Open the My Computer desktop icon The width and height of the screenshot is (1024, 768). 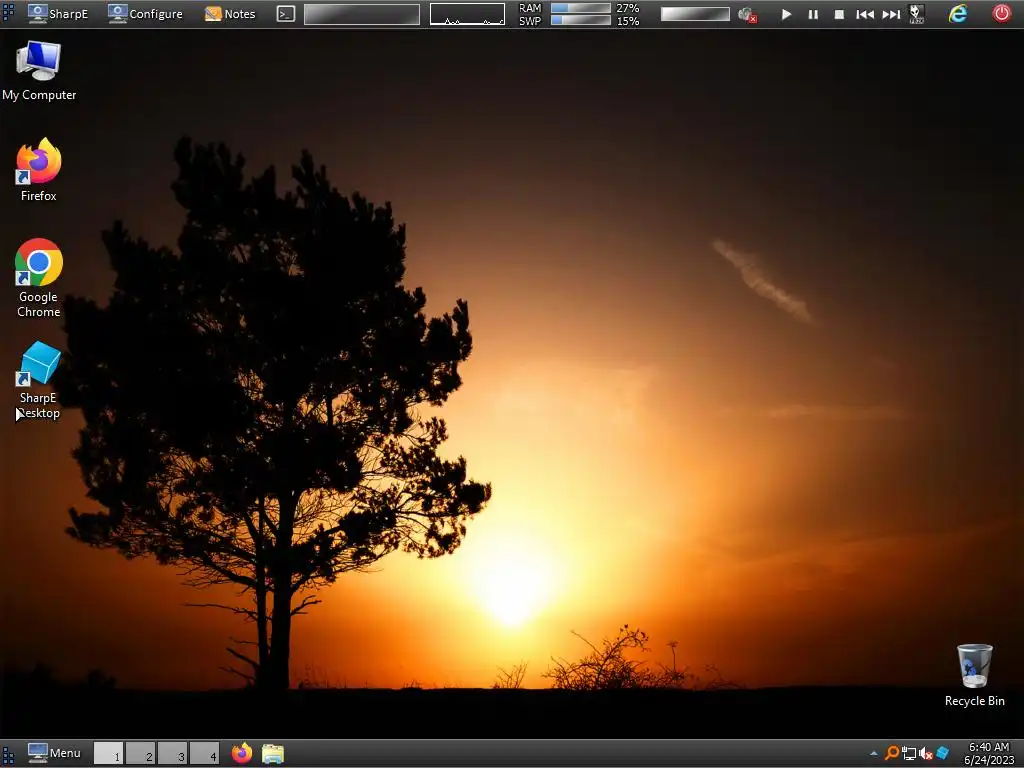tap(39, 71)
